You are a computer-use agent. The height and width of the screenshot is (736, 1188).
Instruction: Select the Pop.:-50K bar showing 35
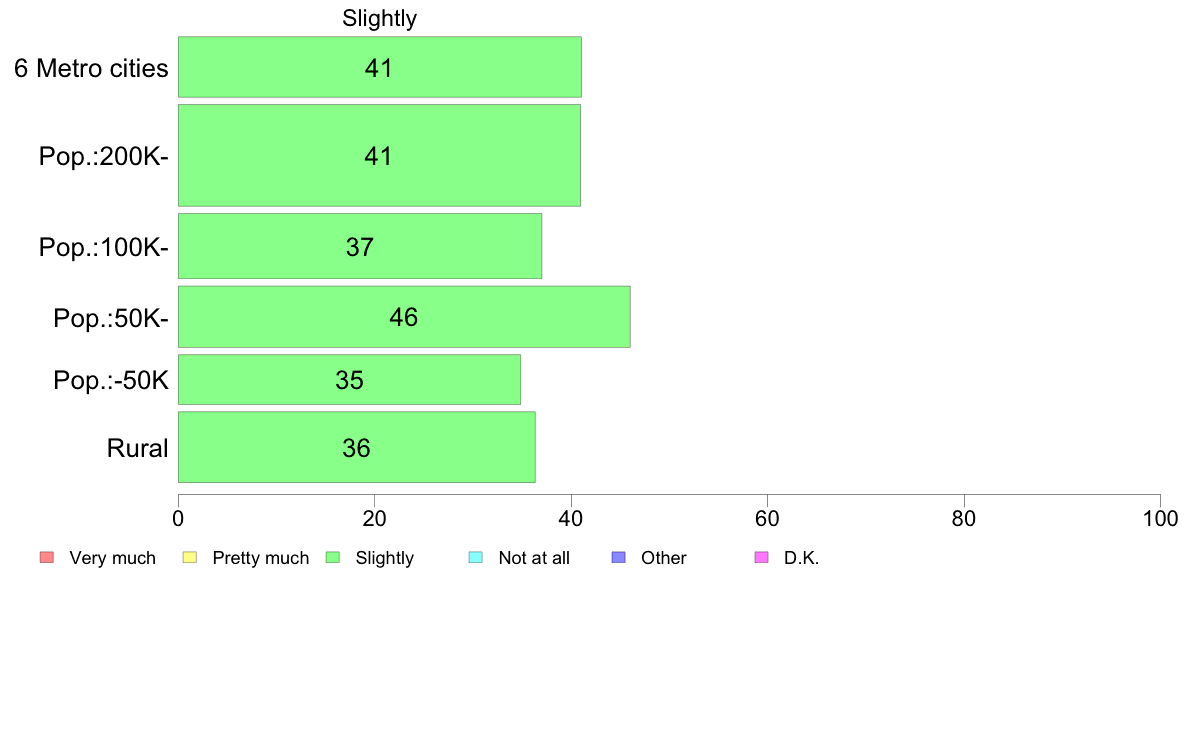[349, 380]
